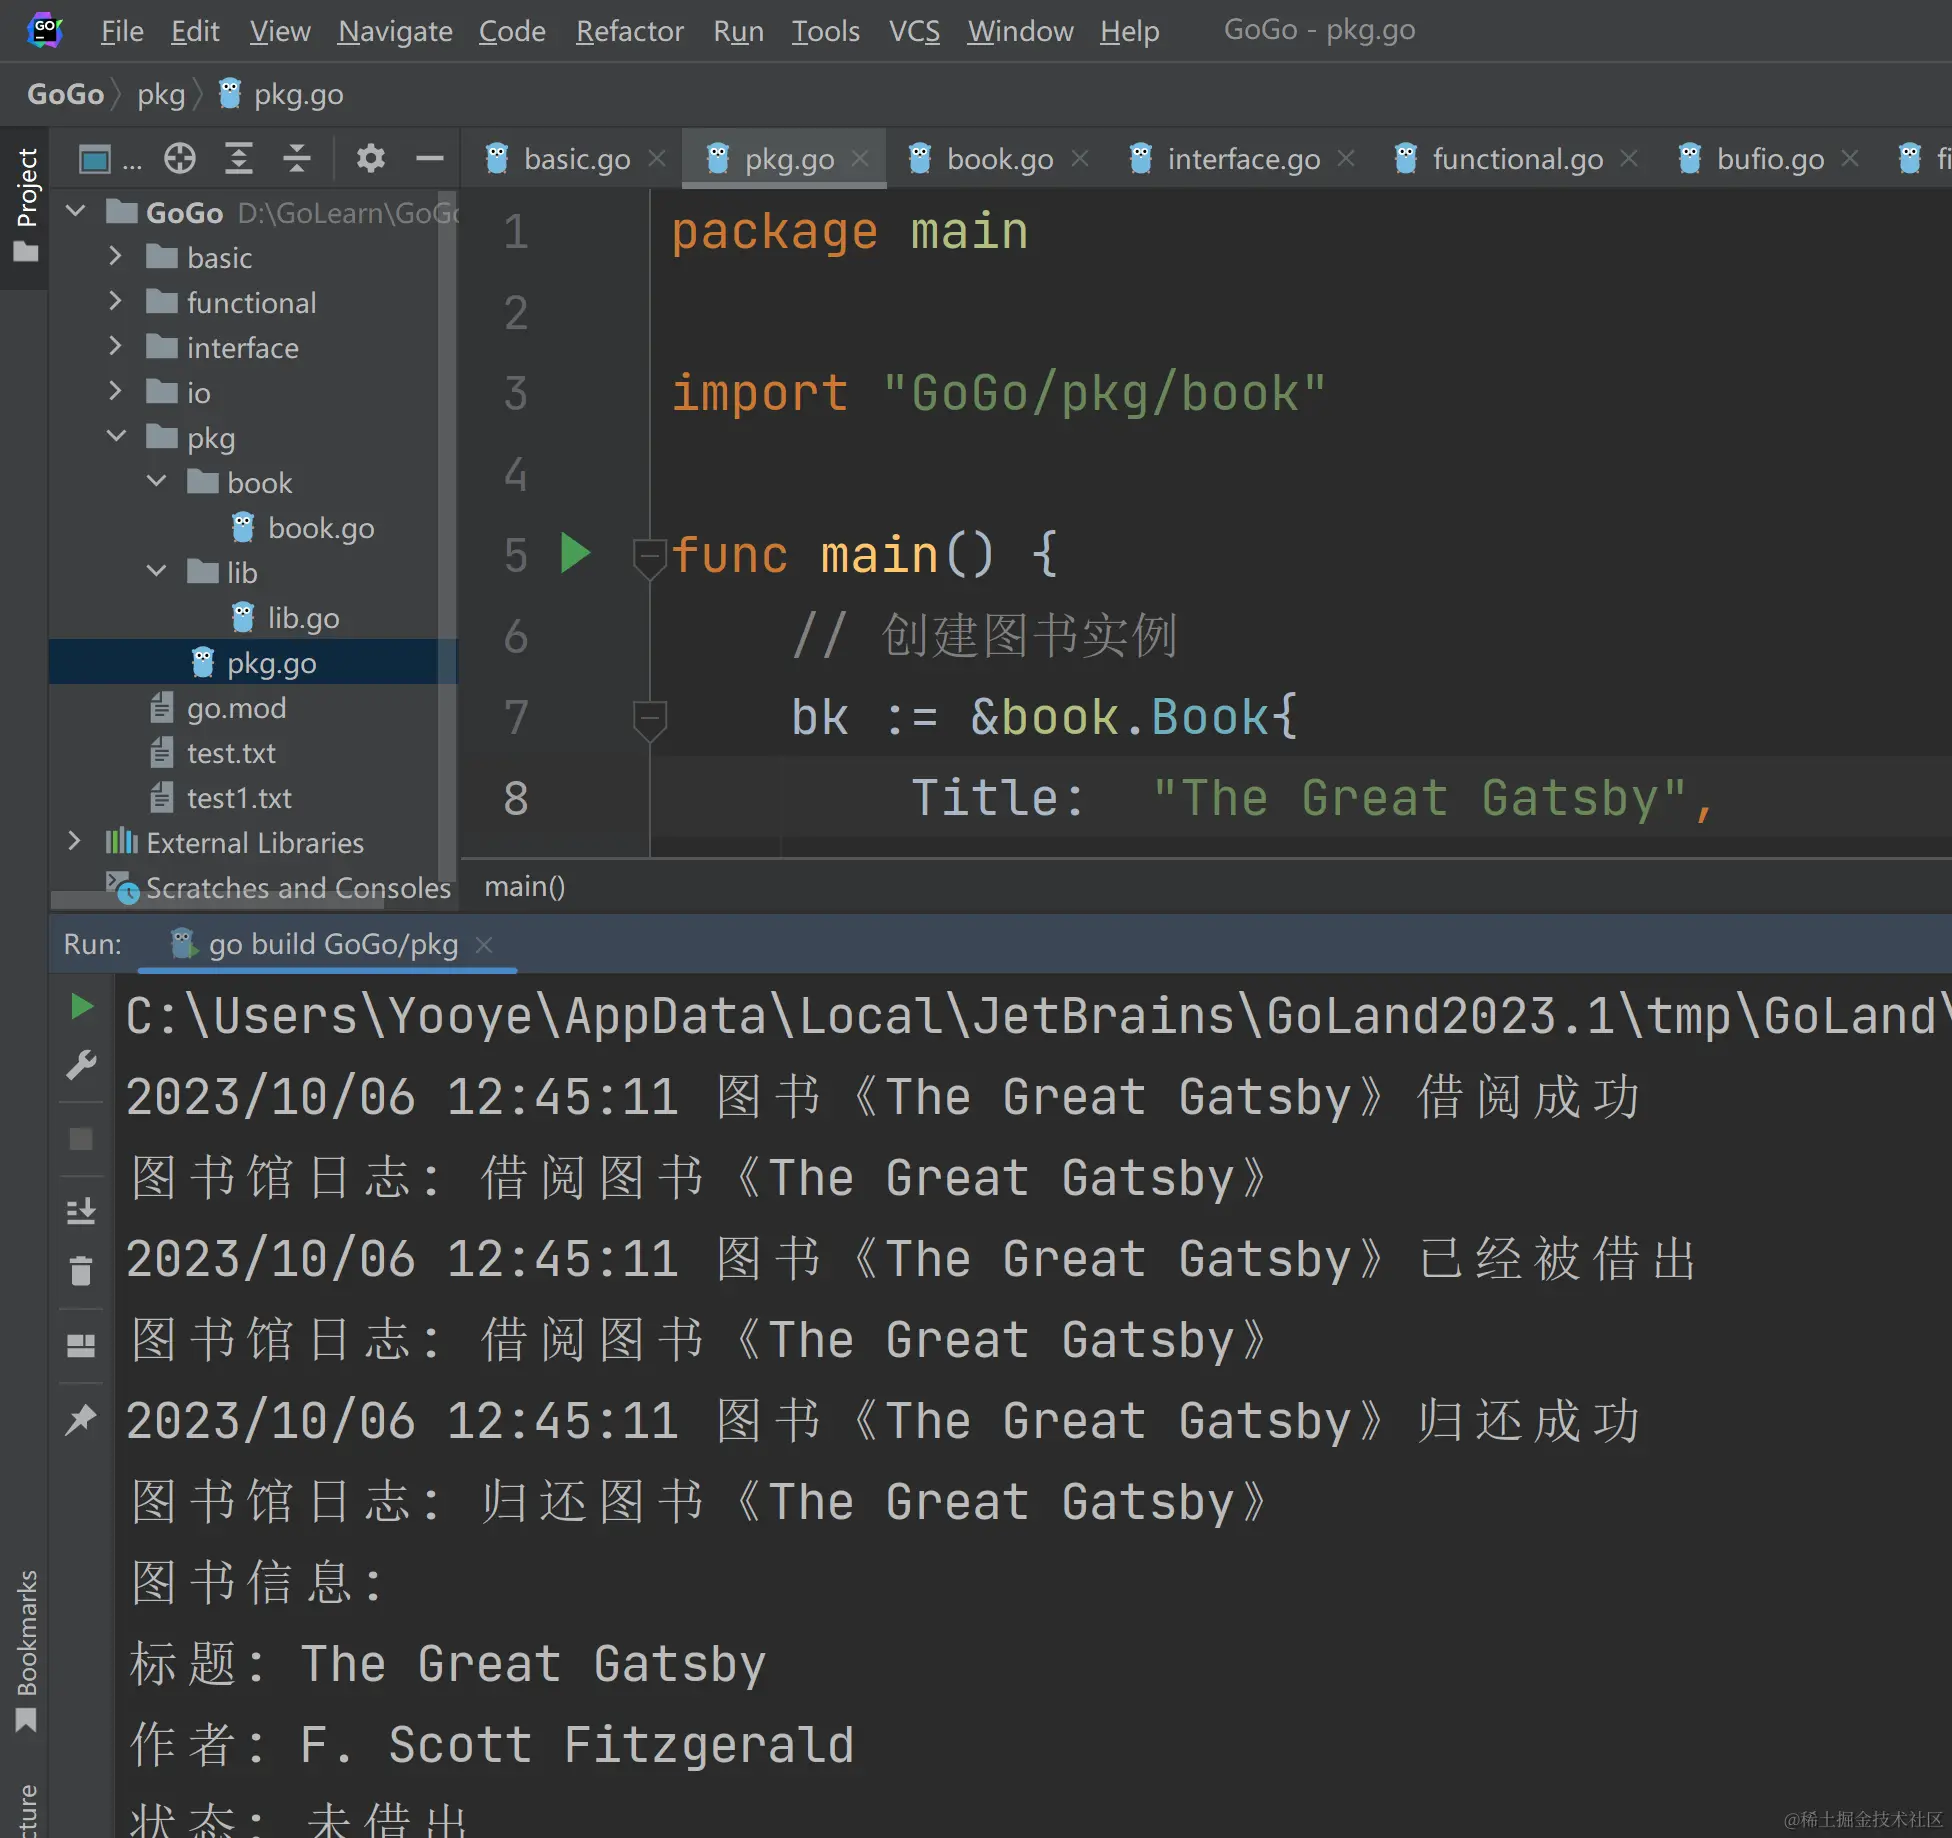Open the Project panel settings gear
1952x1838 pixels.
point(370,158)
